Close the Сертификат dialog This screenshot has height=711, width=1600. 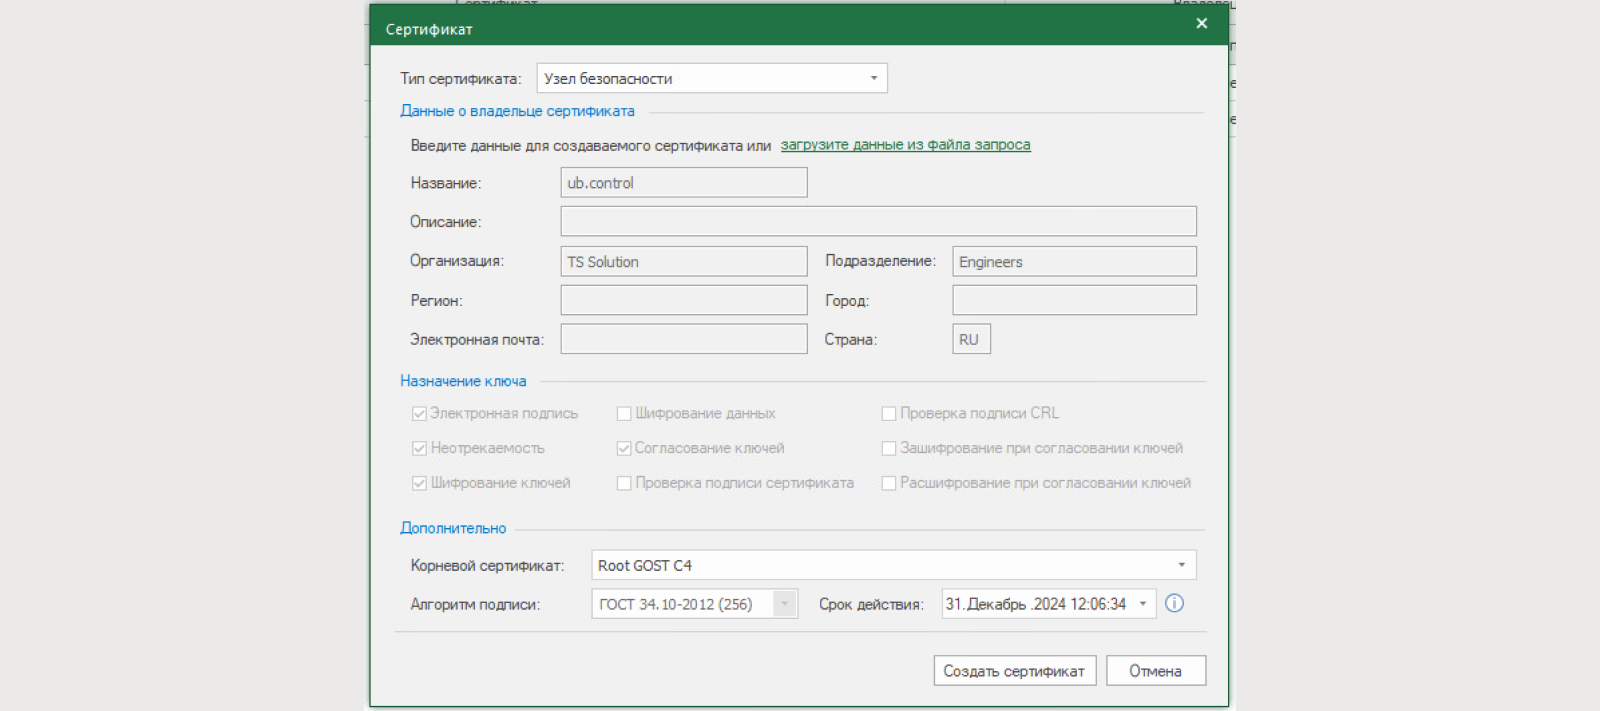pyautogui.click(x=1201, y=24)
